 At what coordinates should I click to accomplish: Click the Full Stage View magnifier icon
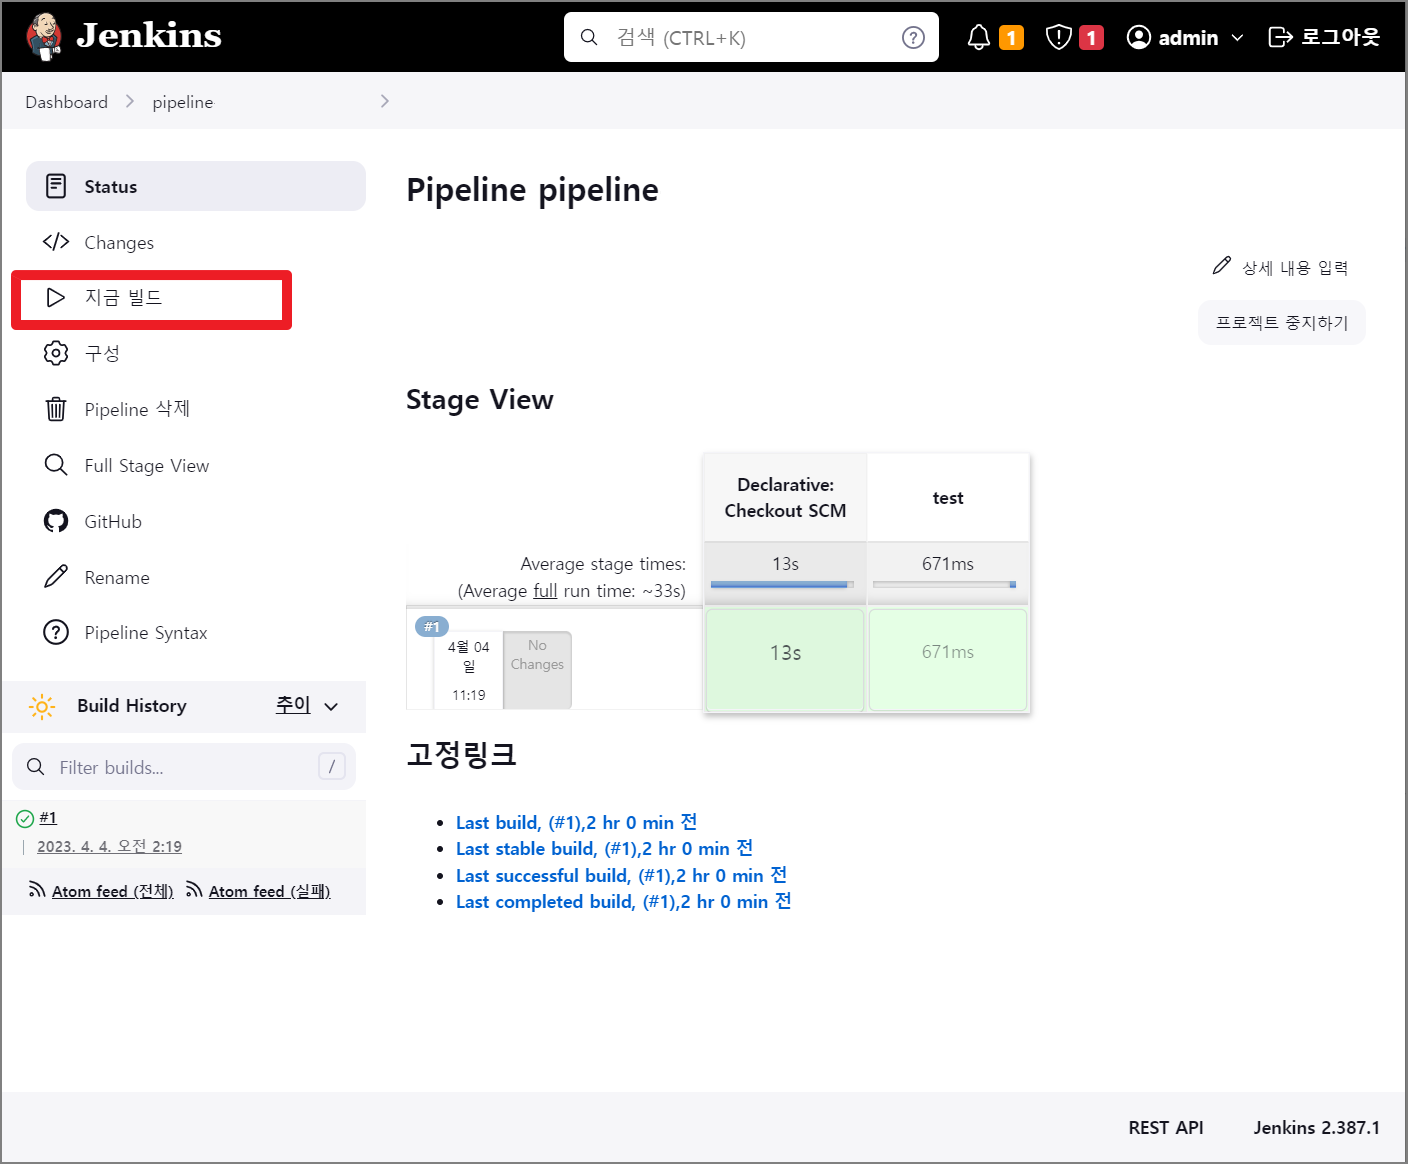tap(56, 465)
